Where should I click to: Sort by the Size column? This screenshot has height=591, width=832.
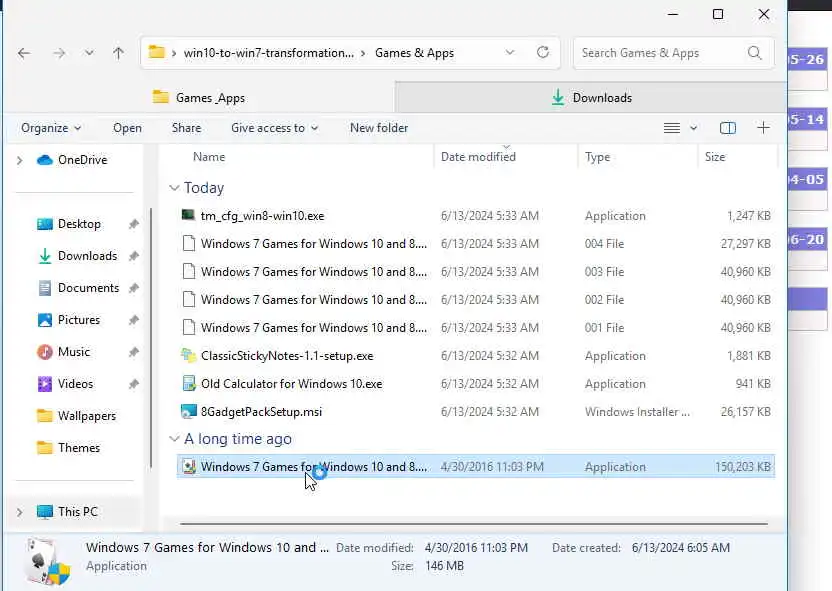[715, 157]
